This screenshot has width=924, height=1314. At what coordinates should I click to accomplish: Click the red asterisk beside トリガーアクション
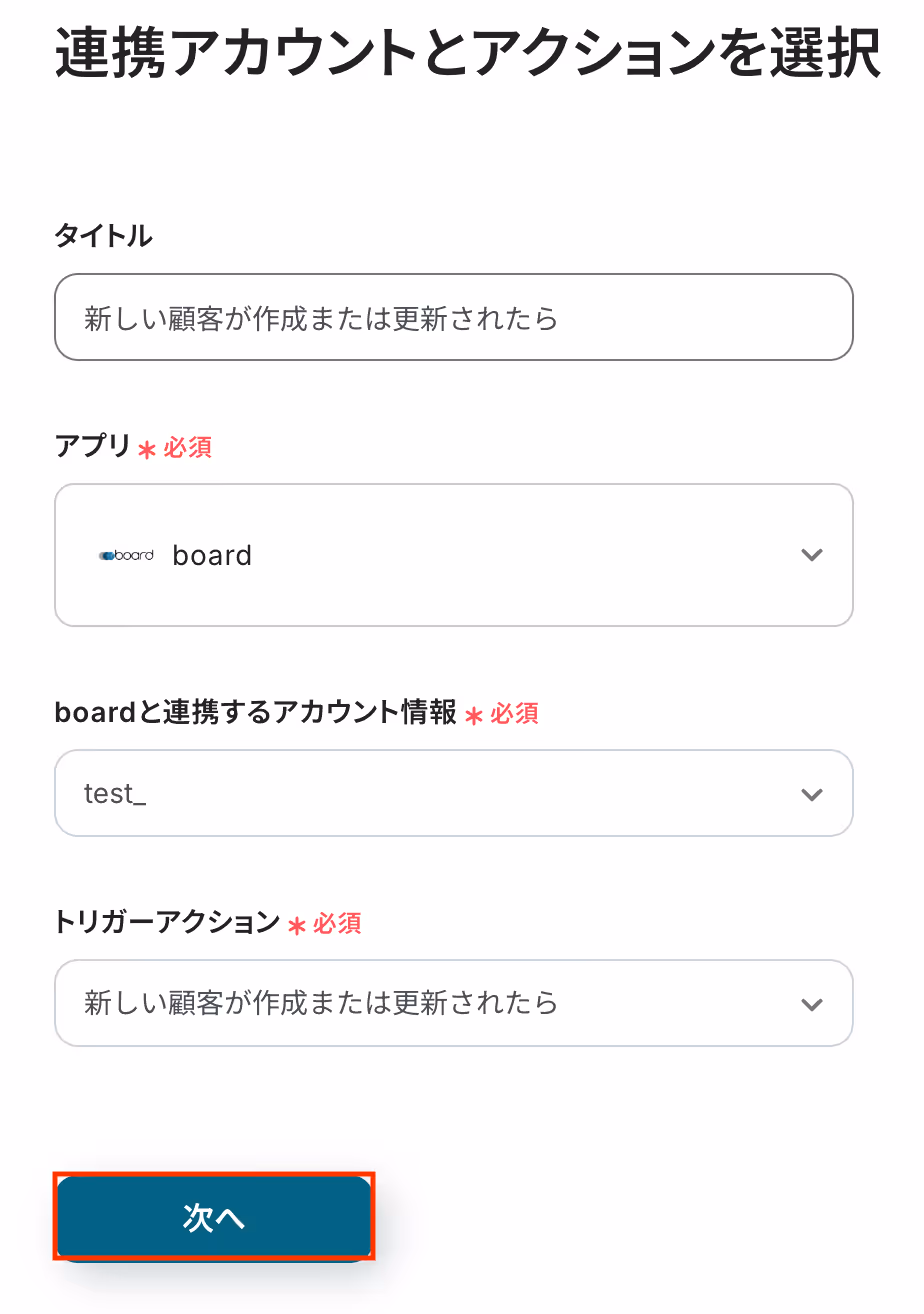click(x=296, y=926)
